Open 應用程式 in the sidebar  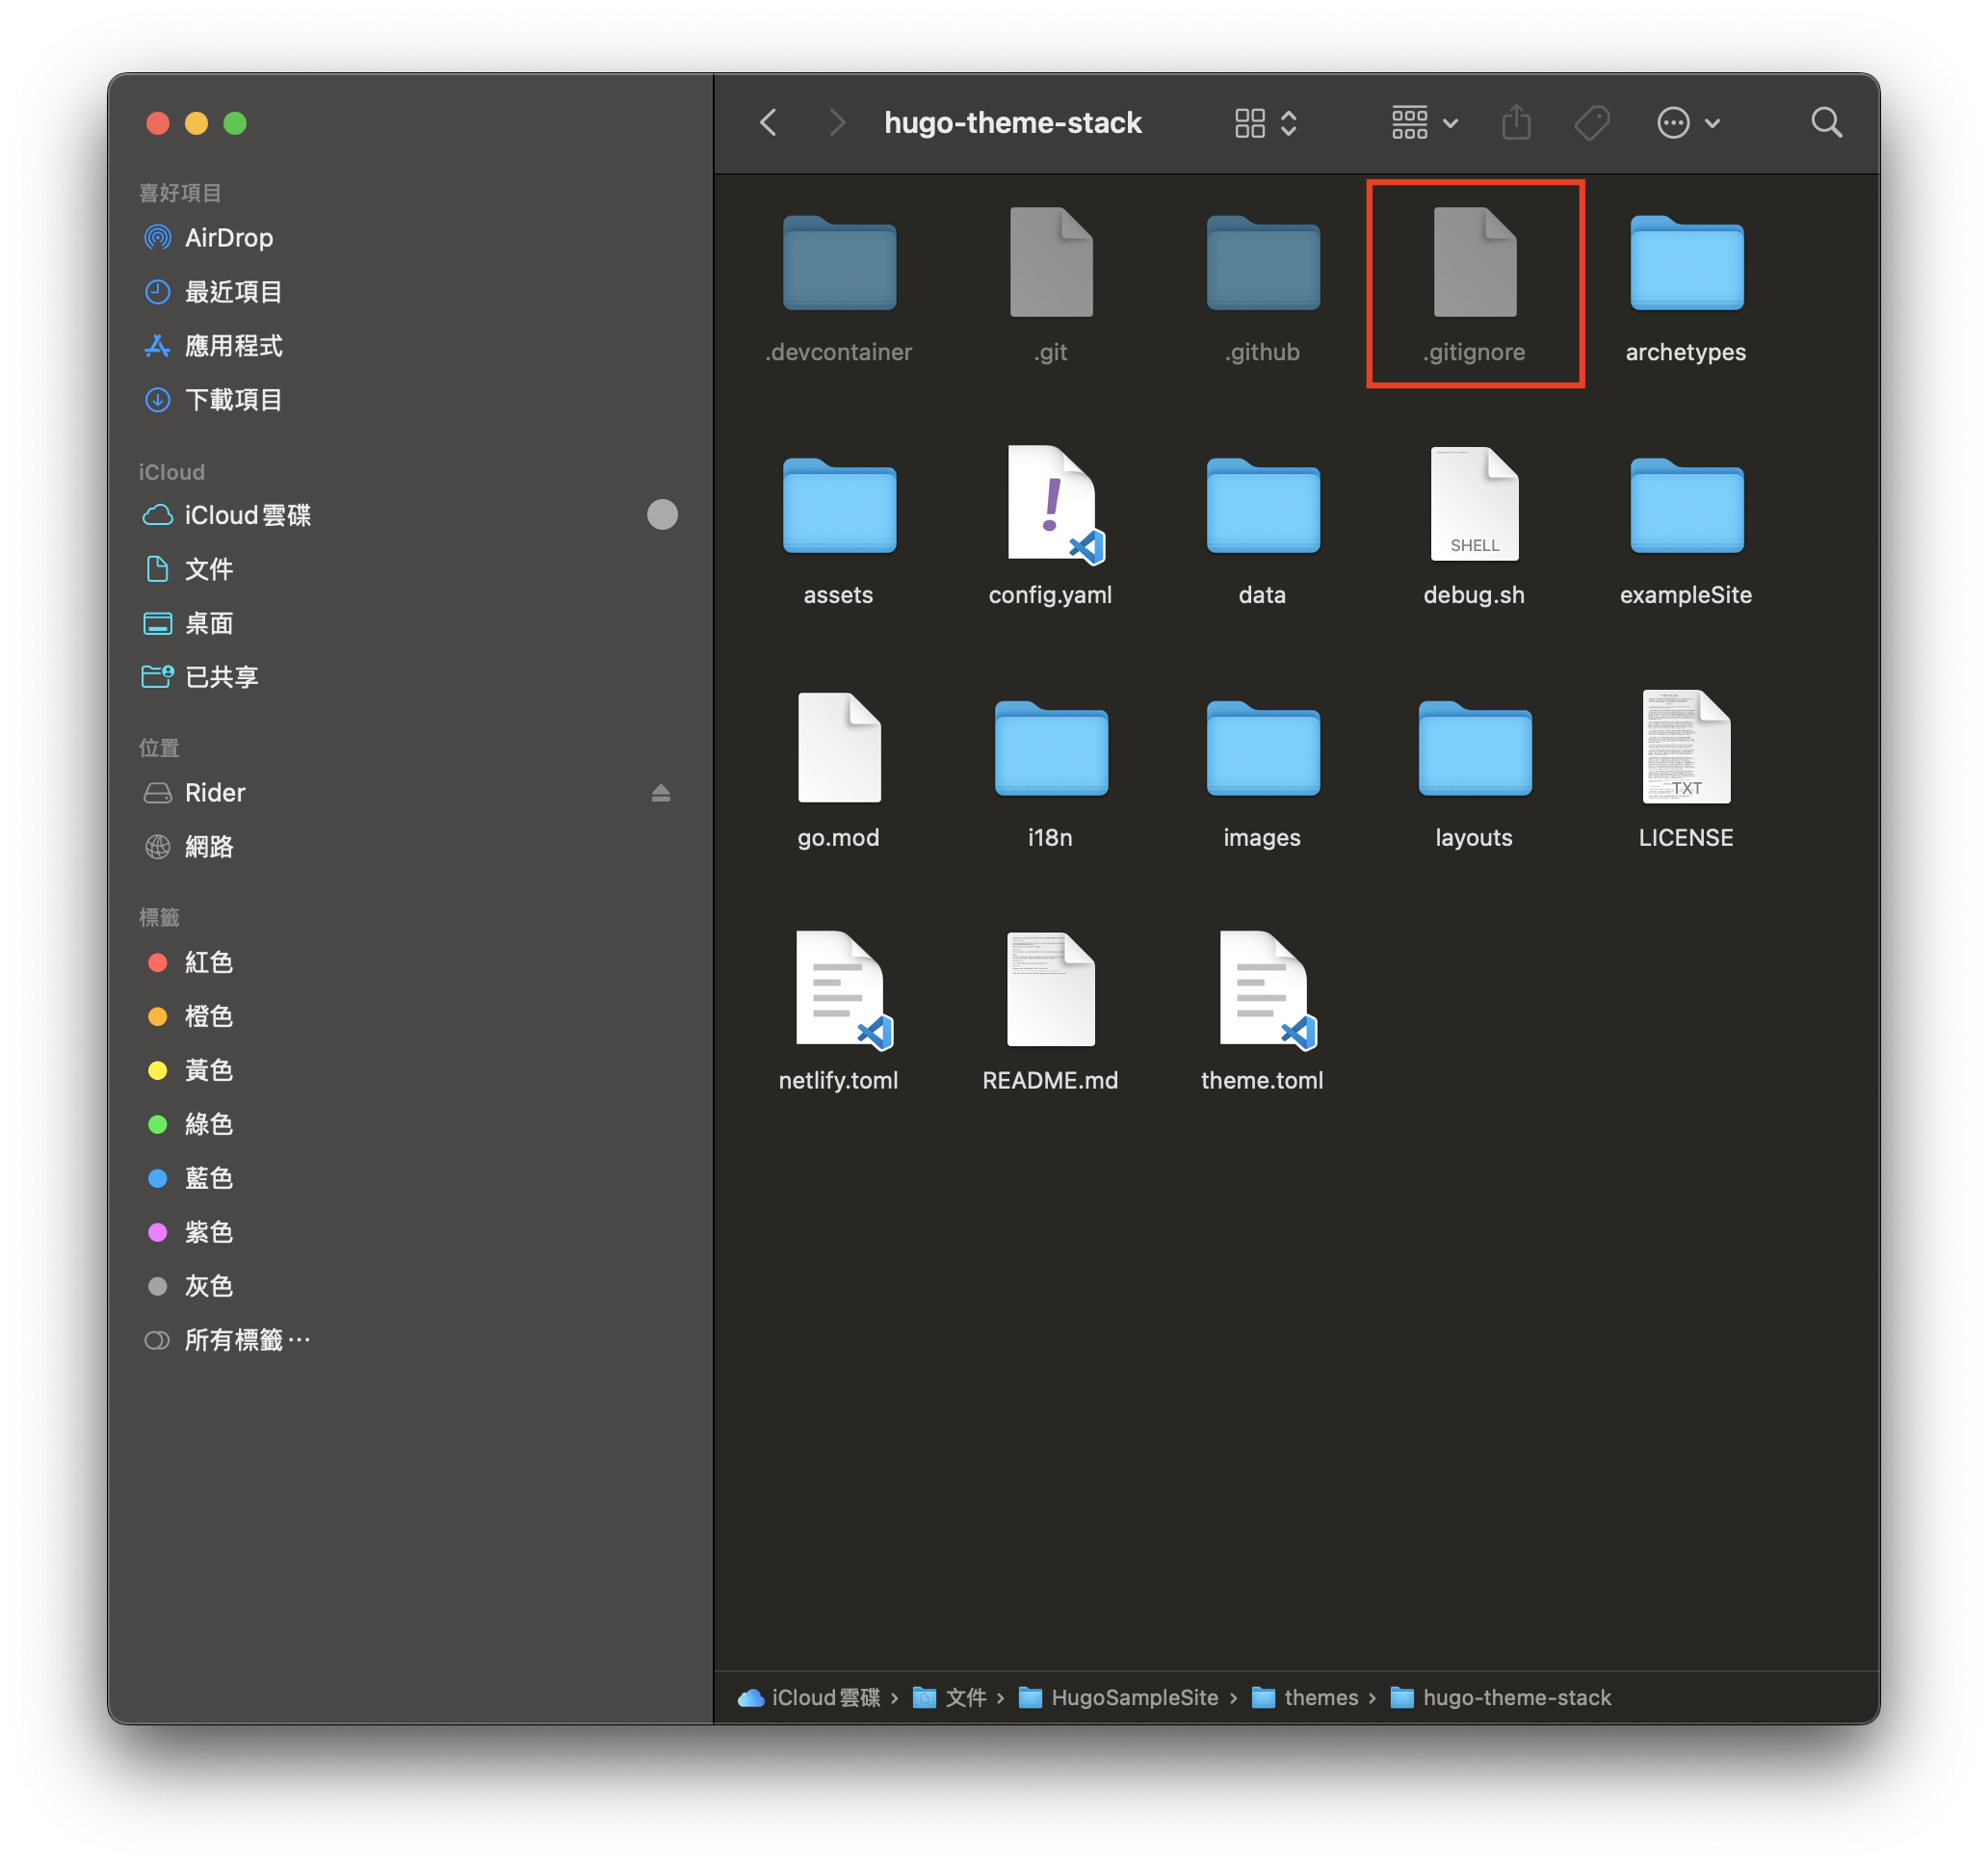tap(410, 346)
